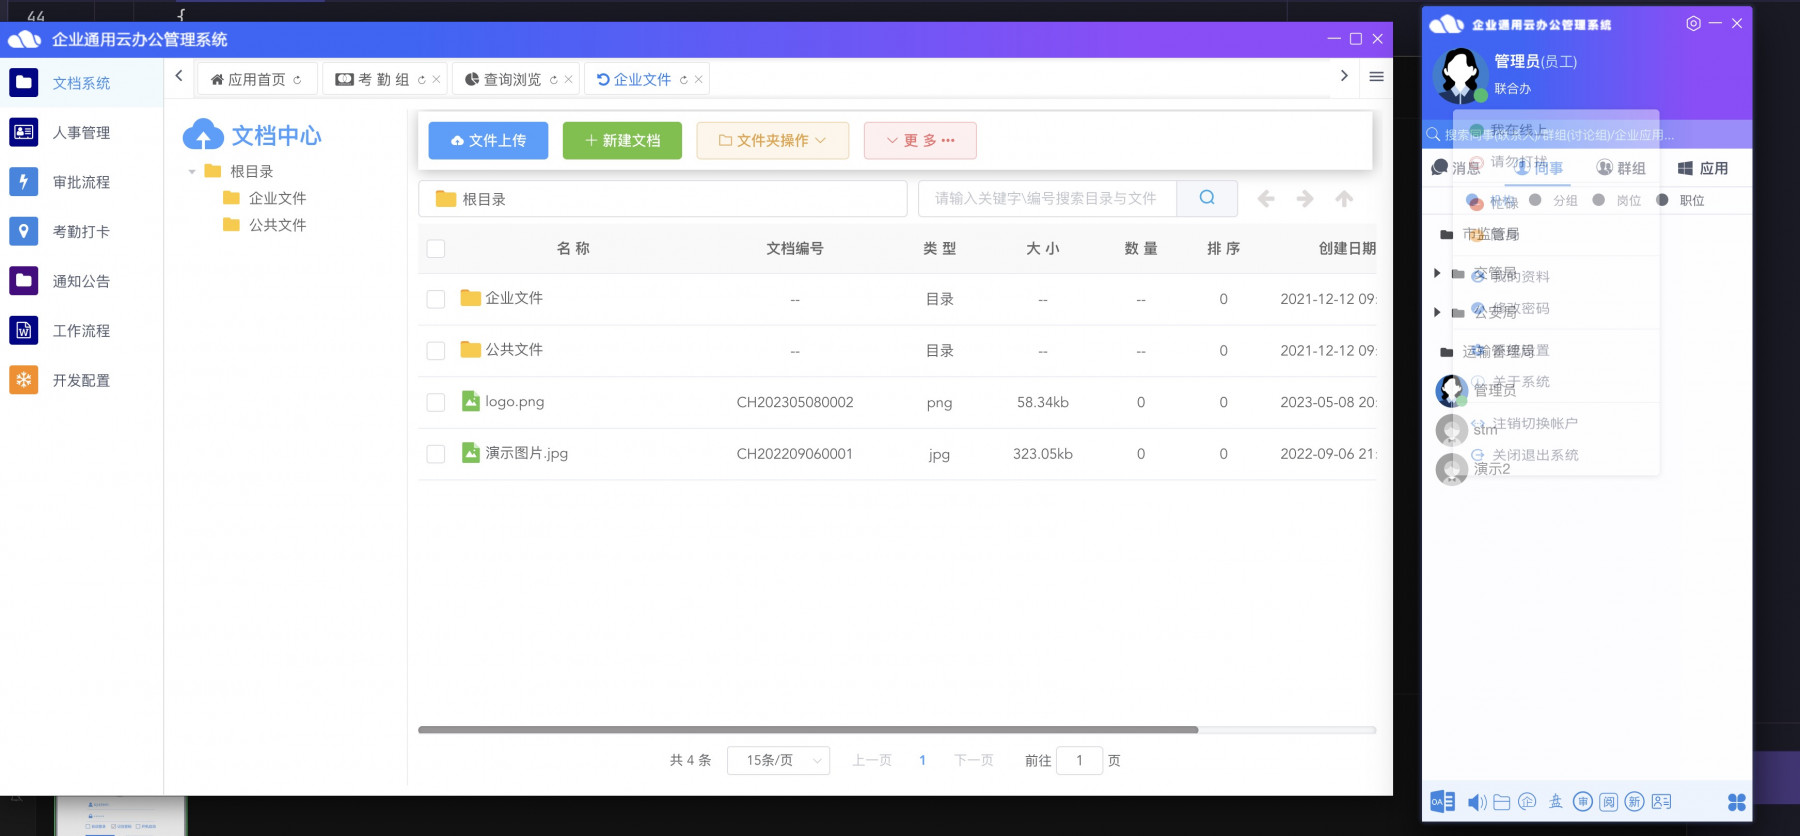The image size is (1800, 836).
Task: Click page number 1 in pagination
Action: coord(922,760)
